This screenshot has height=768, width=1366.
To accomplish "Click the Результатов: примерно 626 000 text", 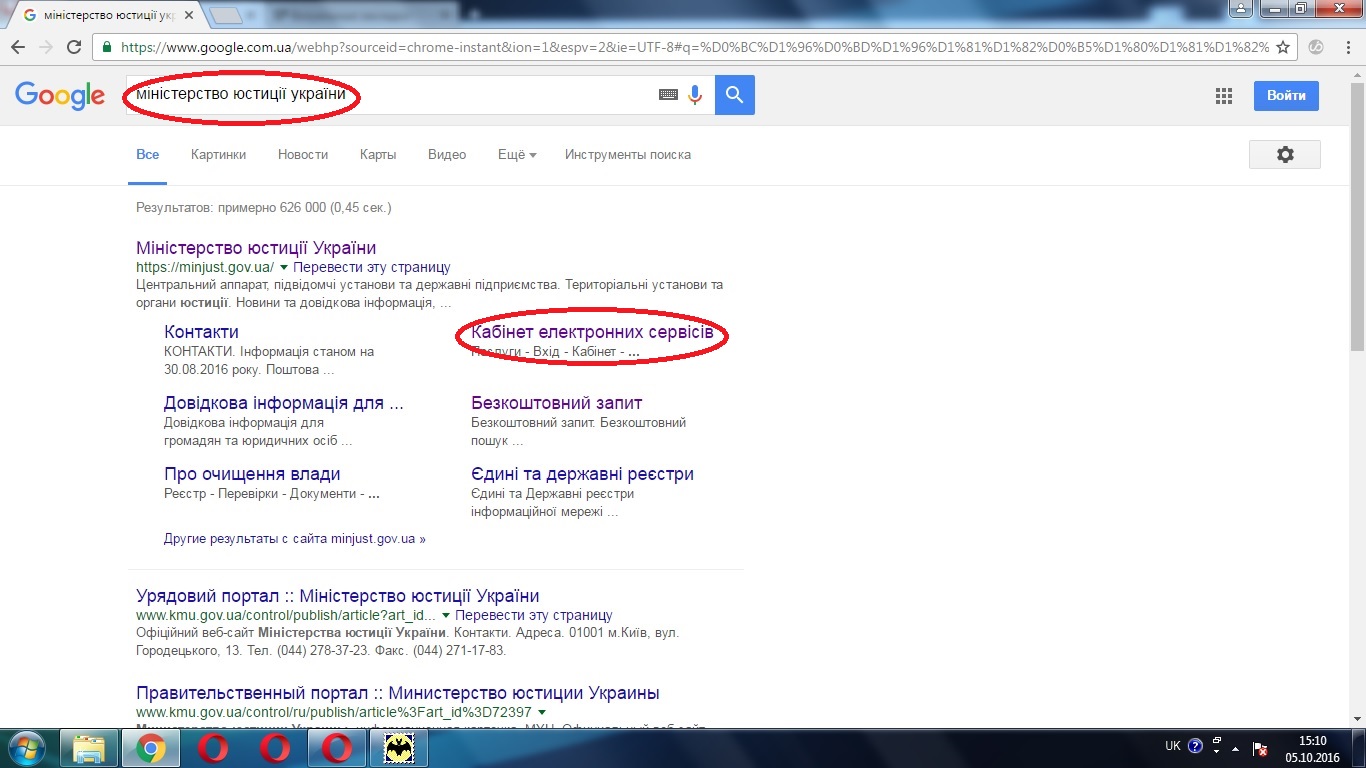I will click(264, 208).
